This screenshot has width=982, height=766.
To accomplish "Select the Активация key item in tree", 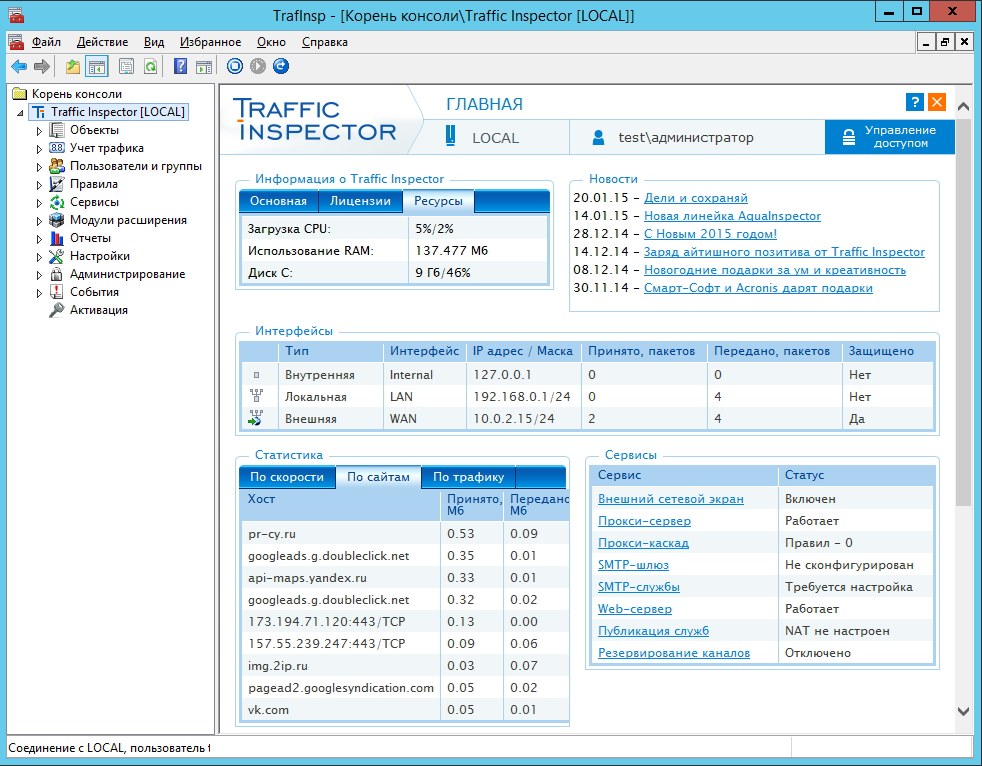I will pos(98,310).
